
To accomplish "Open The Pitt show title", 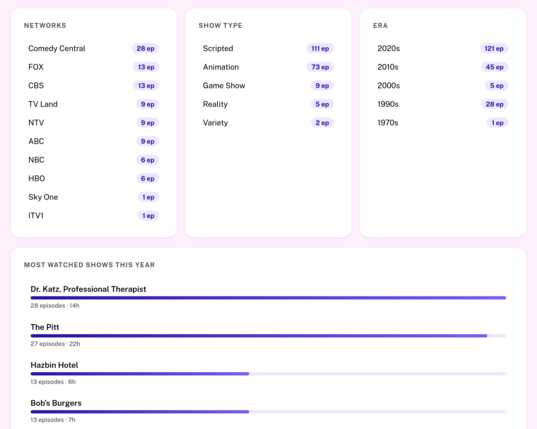I will [45, 327].
